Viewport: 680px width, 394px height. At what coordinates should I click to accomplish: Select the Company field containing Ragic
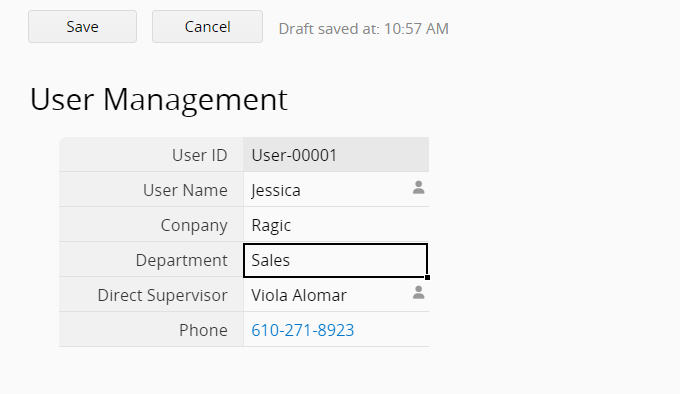pyautogui.click(x=336, y=225)
